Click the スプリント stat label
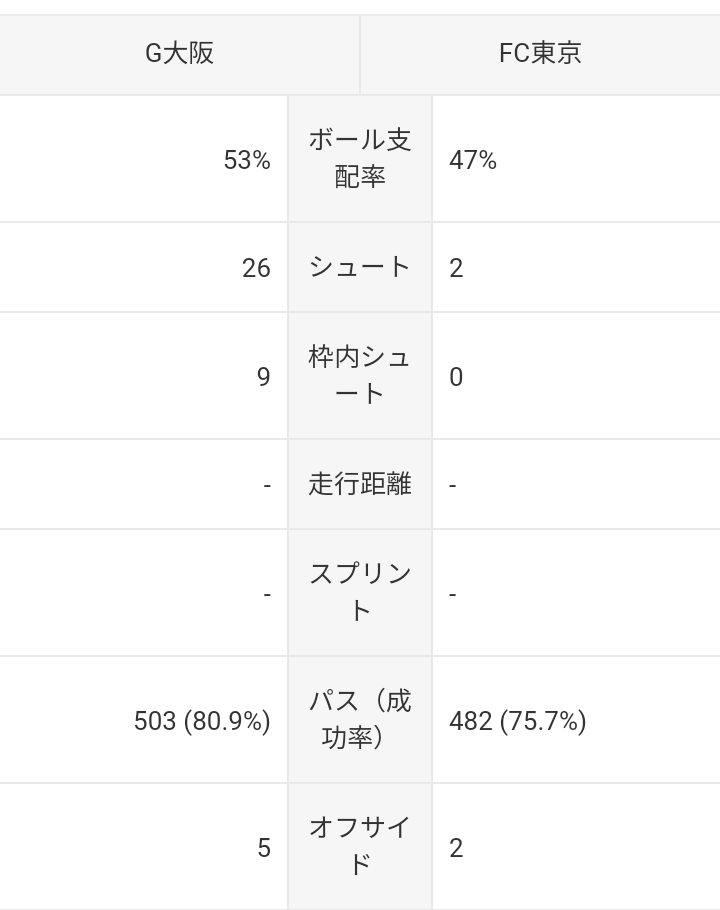This screenshot has height=910, width=720. pos(360,592)
